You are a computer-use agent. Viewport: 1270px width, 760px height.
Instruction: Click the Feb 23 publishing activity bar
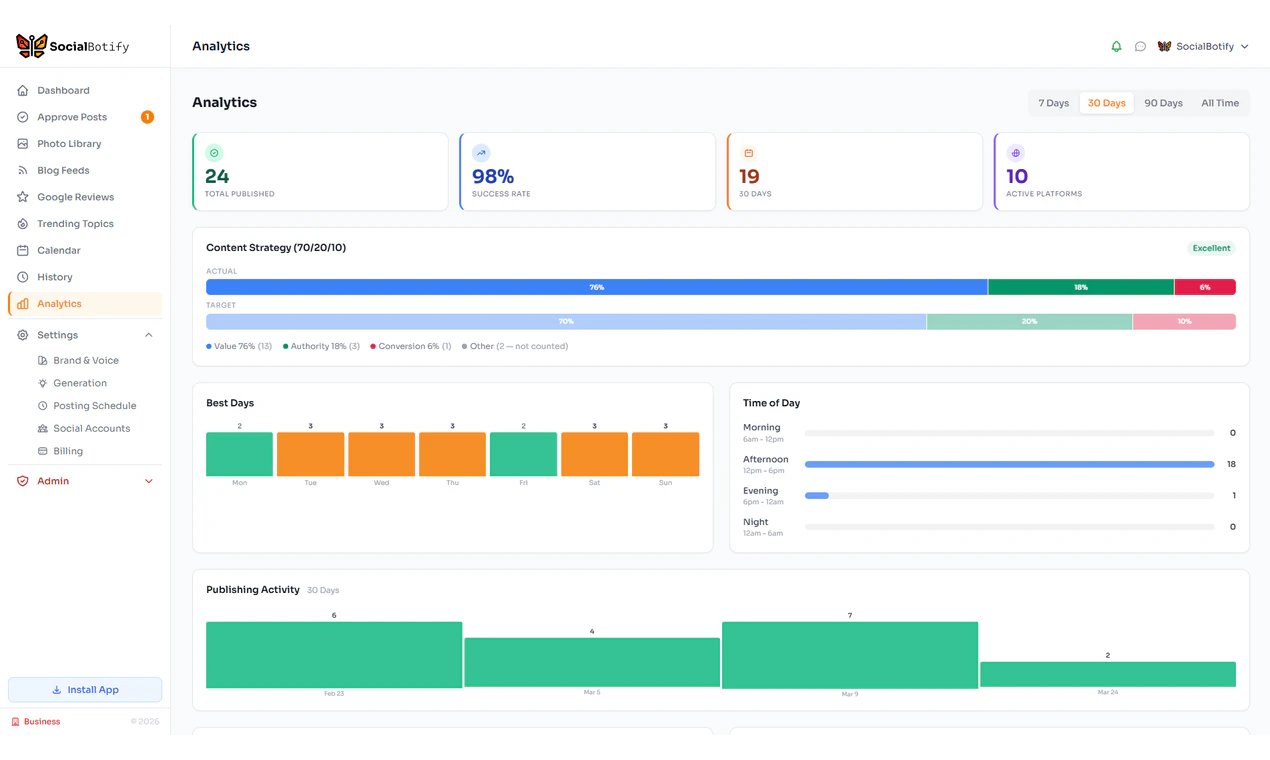click(x=334, y=655)
